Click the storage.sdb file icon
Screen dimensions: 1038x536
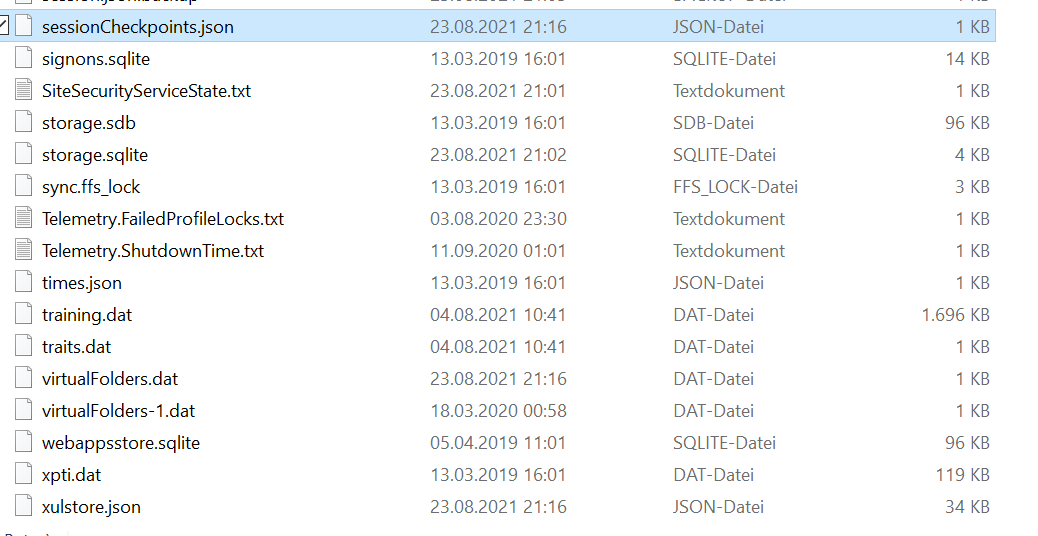click(23, 123)
